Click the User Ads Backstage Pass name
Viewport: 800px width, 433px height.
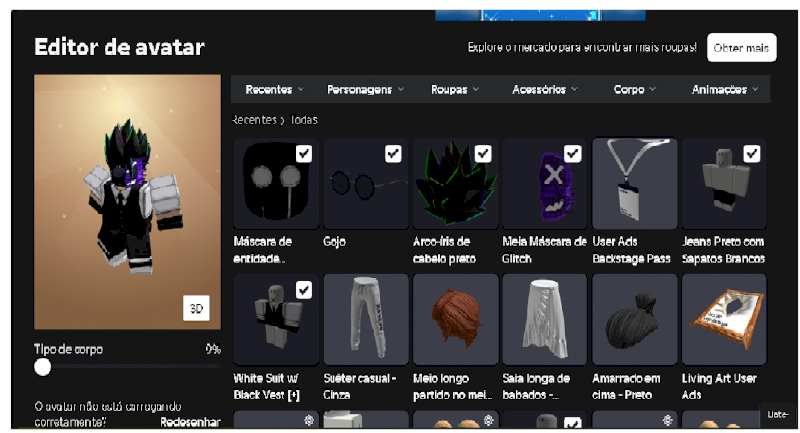point(632,250)
